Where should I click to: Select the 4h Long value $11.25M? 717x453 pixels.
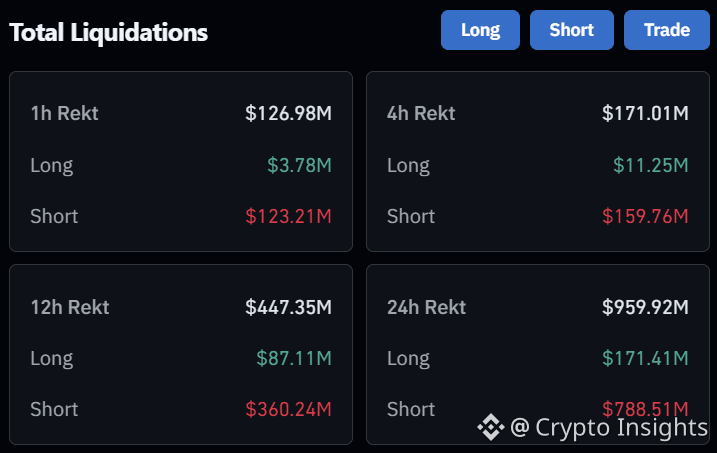[651, 165]
